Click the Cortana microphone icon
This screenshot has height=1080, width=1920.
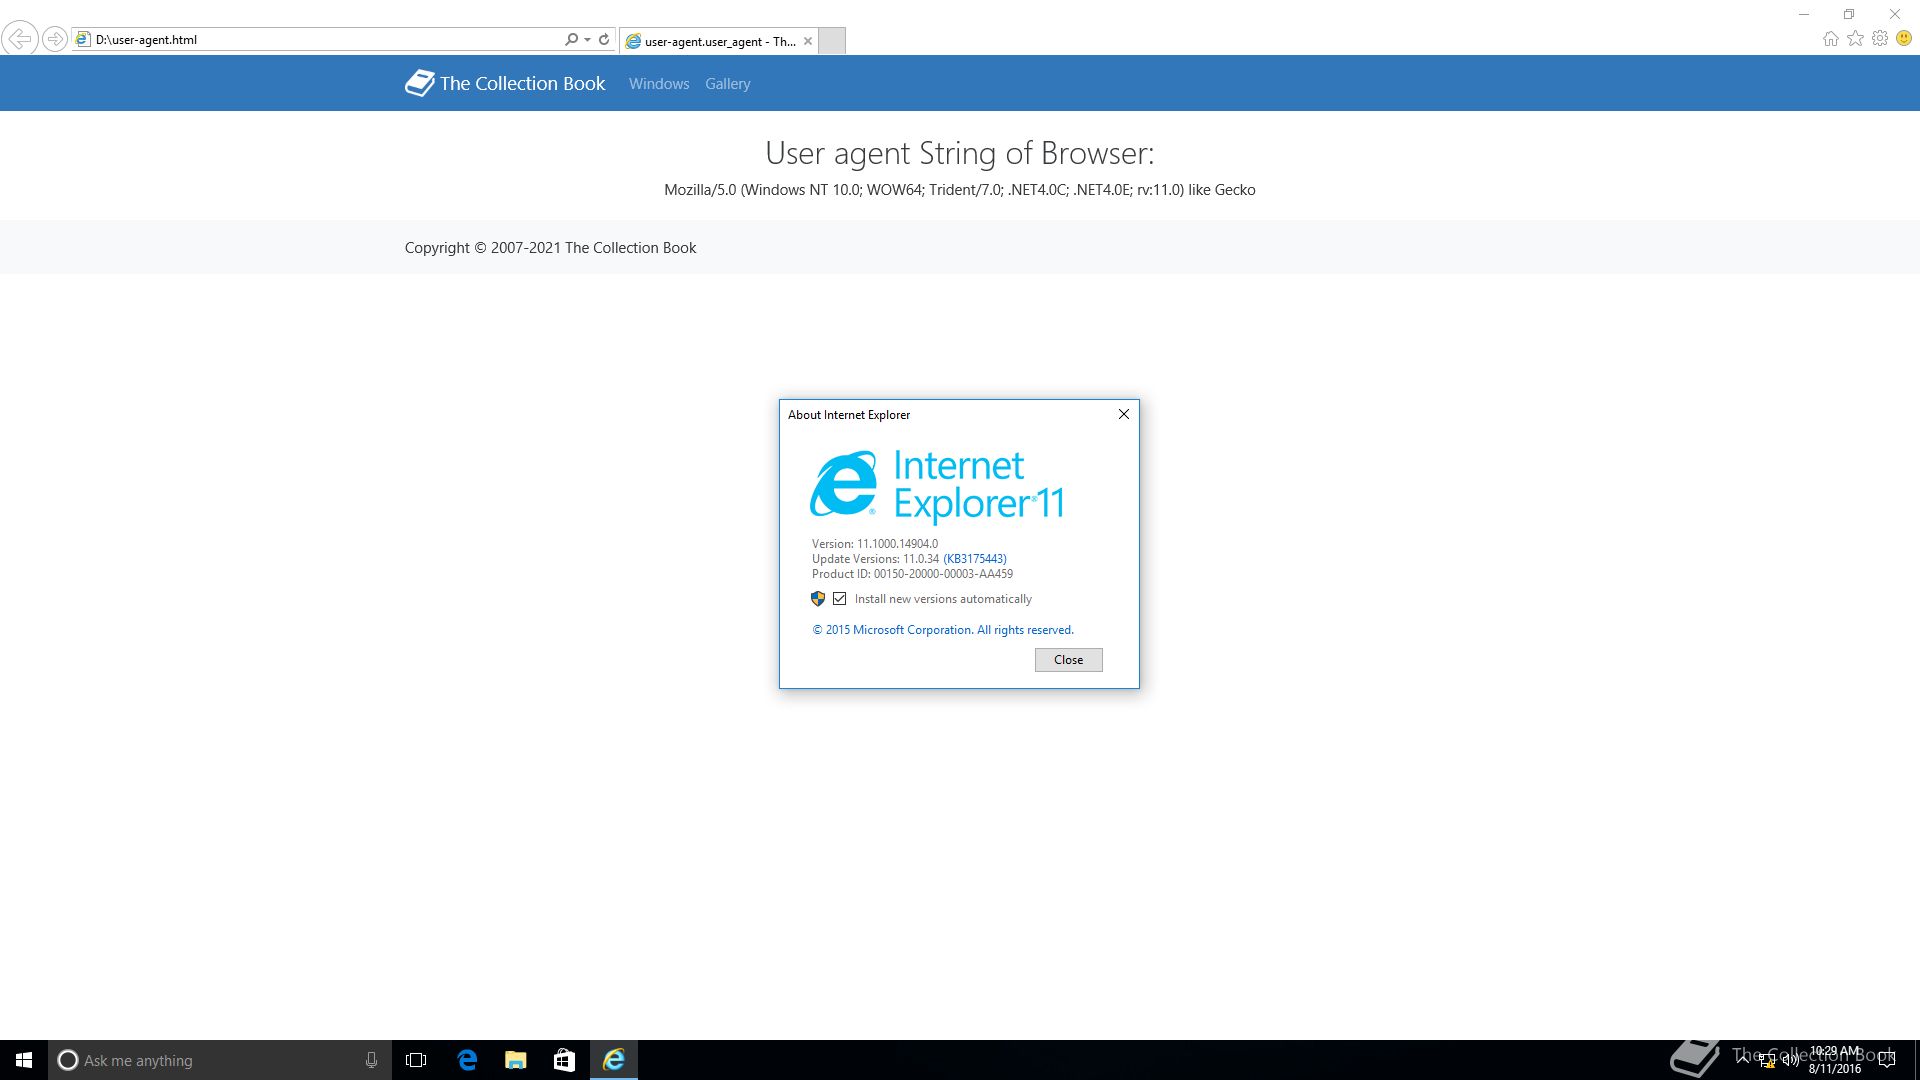(371, 1060)
